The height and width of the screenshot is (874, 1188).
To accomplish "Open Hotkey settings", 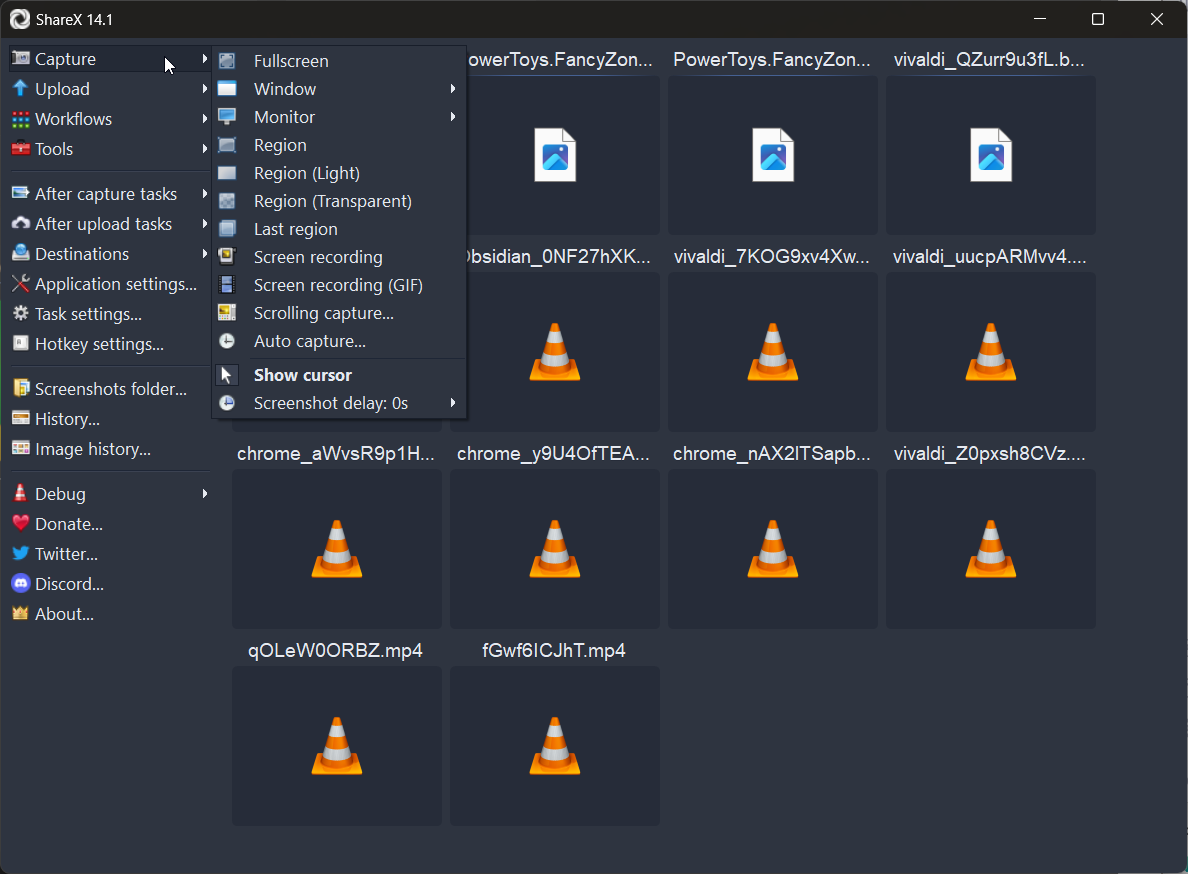I will tap(87, 343).
